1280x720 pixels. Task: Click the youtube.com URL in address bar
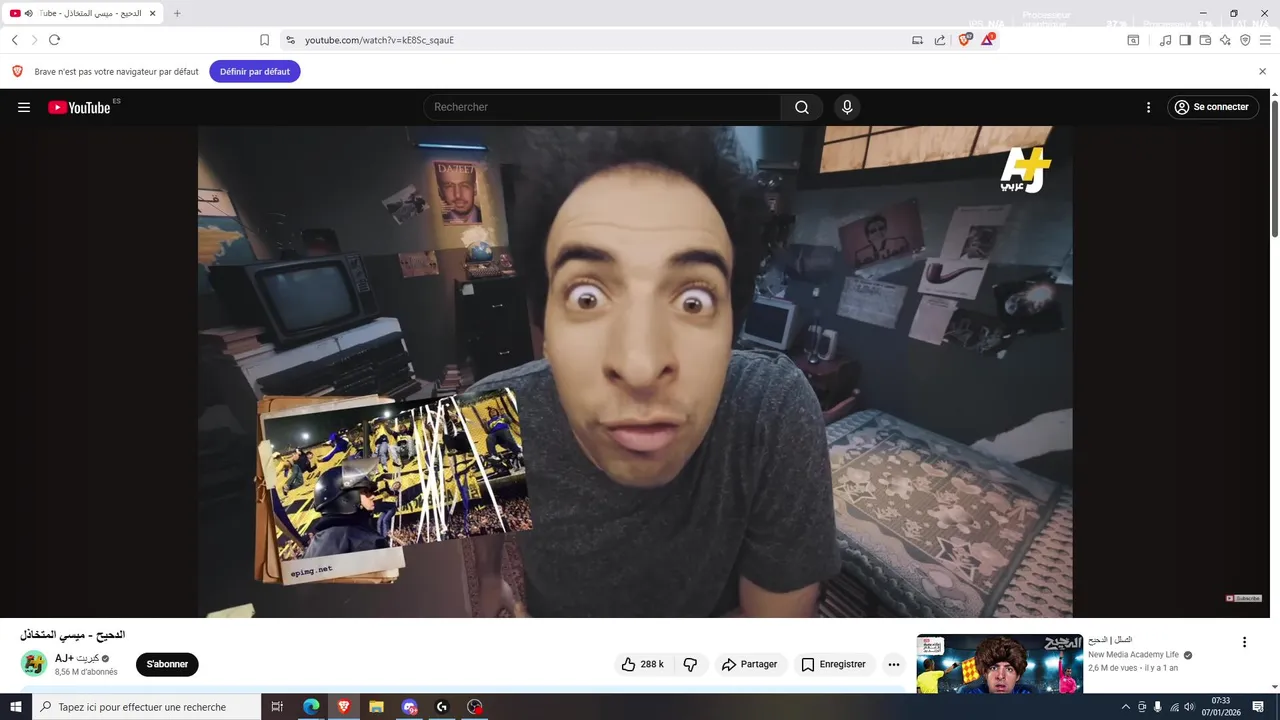pos(379,40)
